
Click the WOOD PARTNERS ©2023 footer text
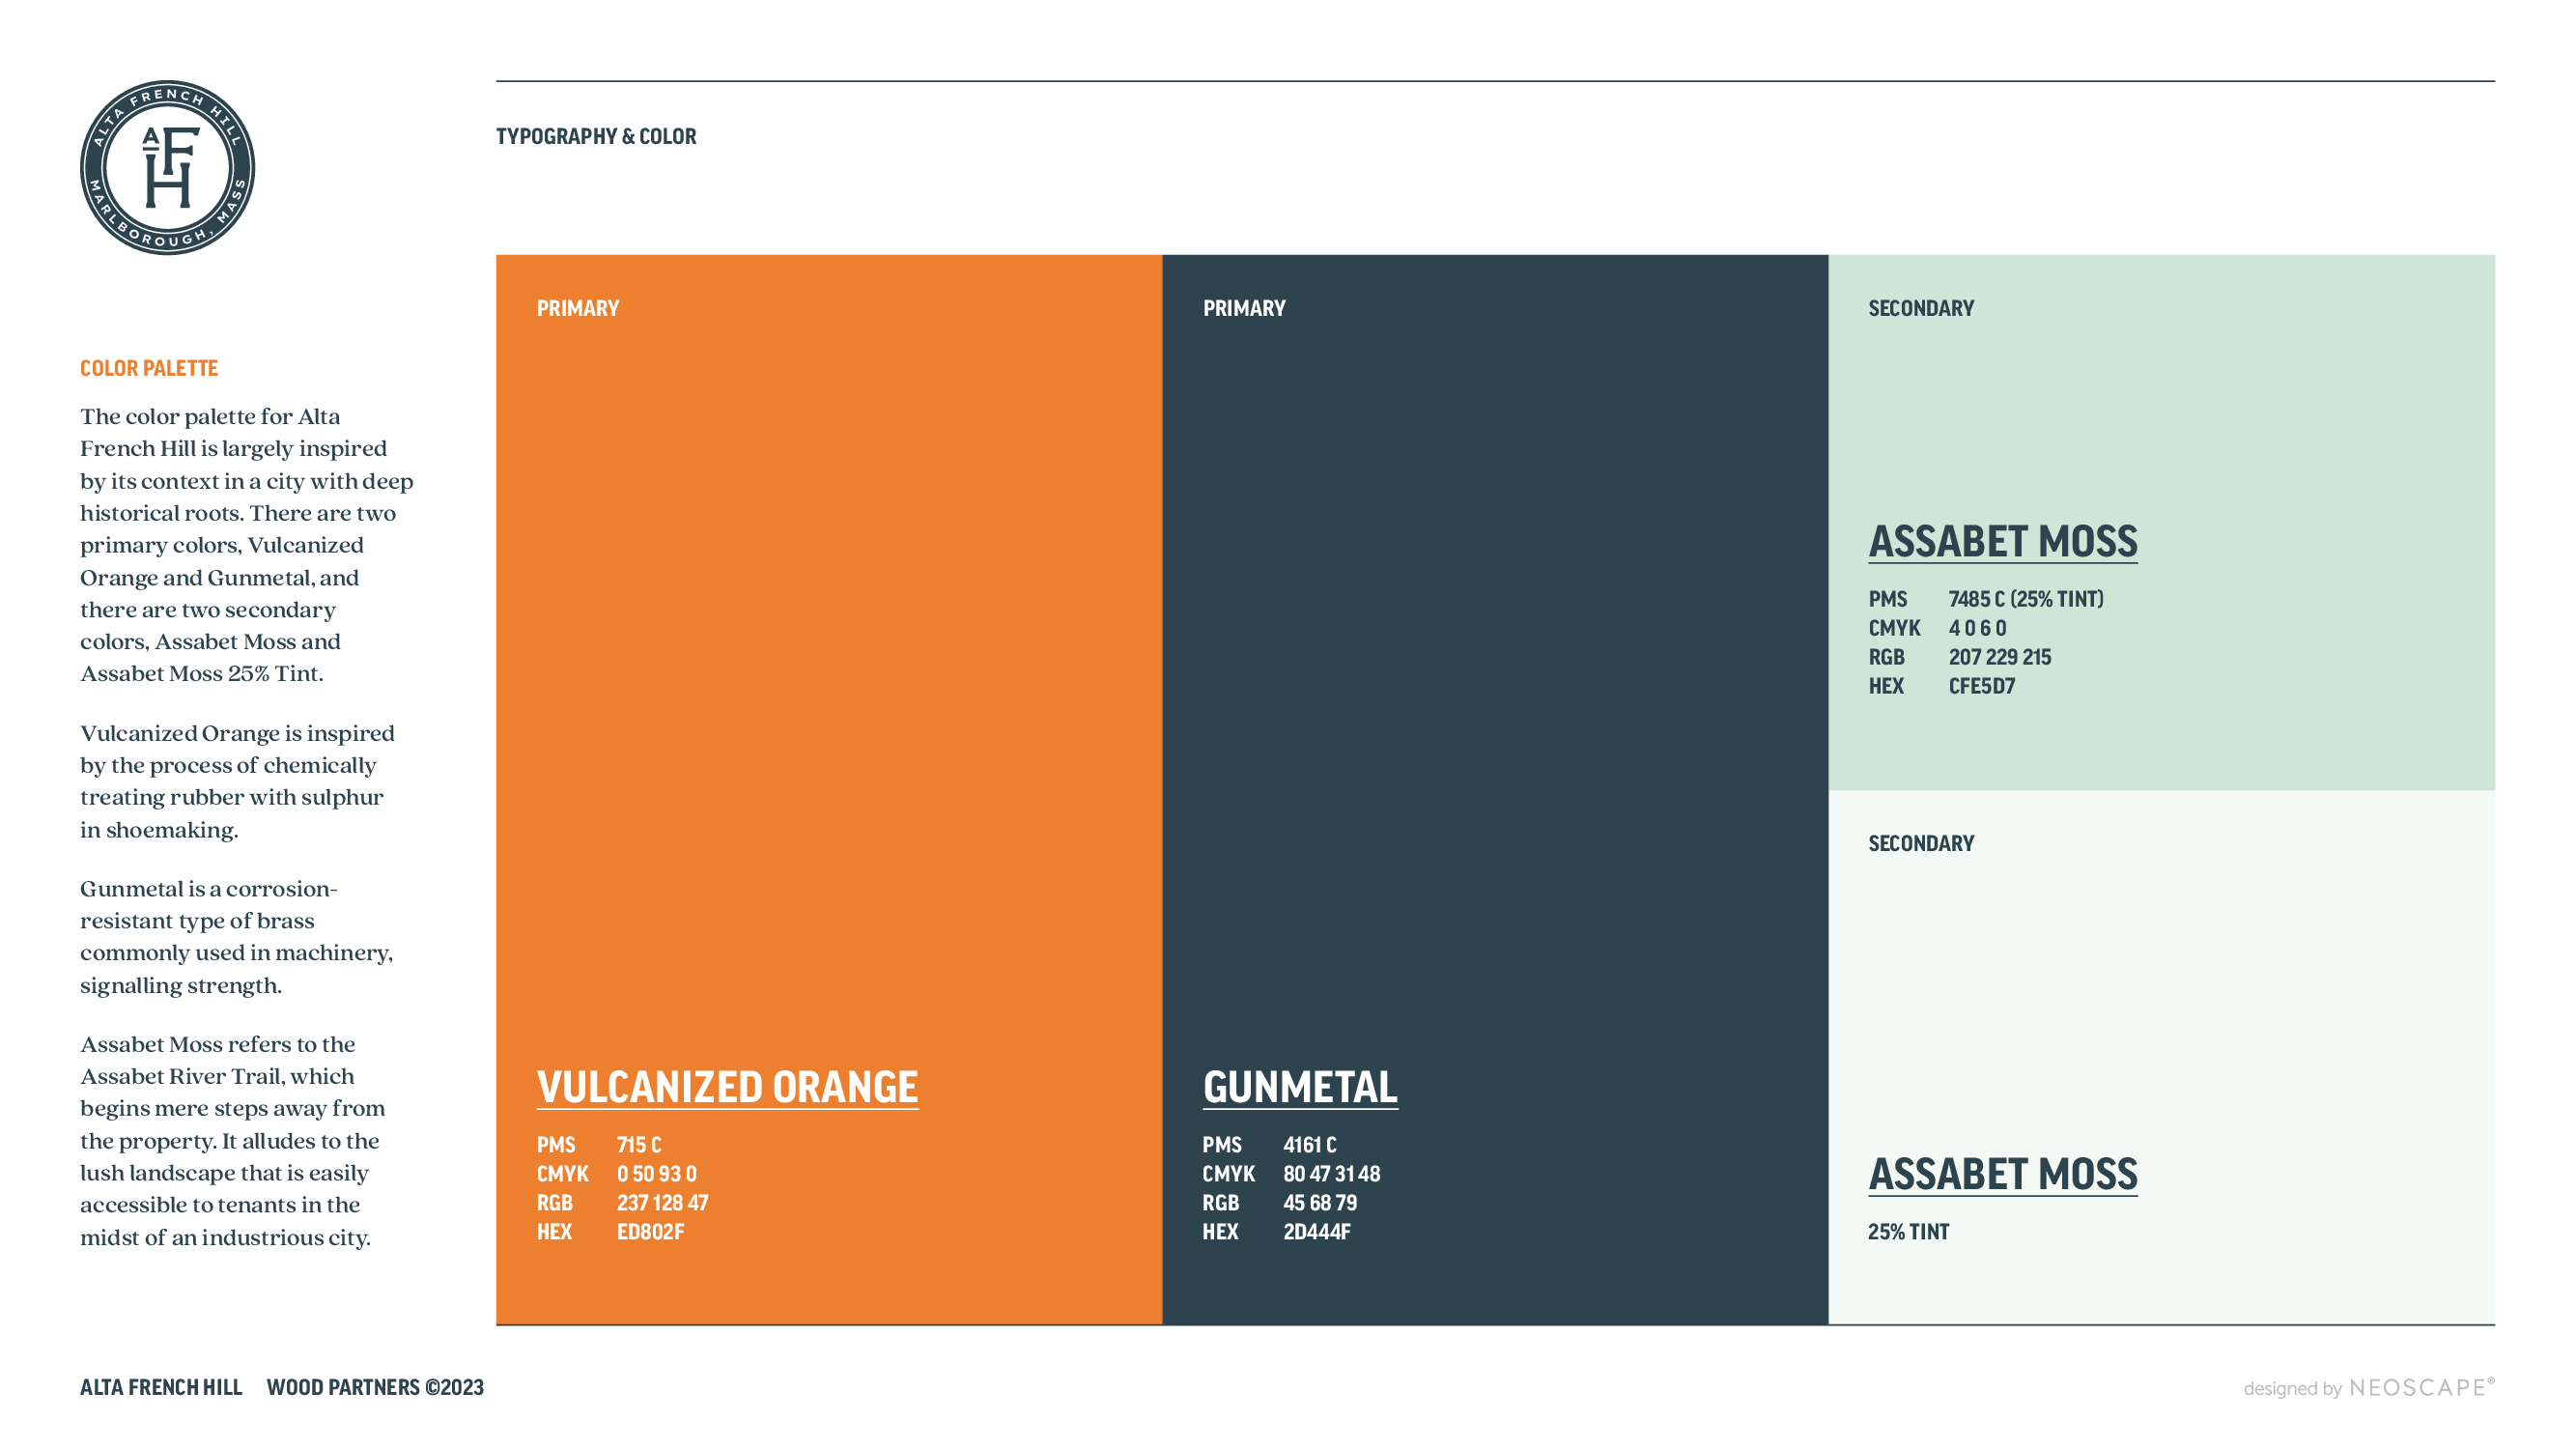375,1387
